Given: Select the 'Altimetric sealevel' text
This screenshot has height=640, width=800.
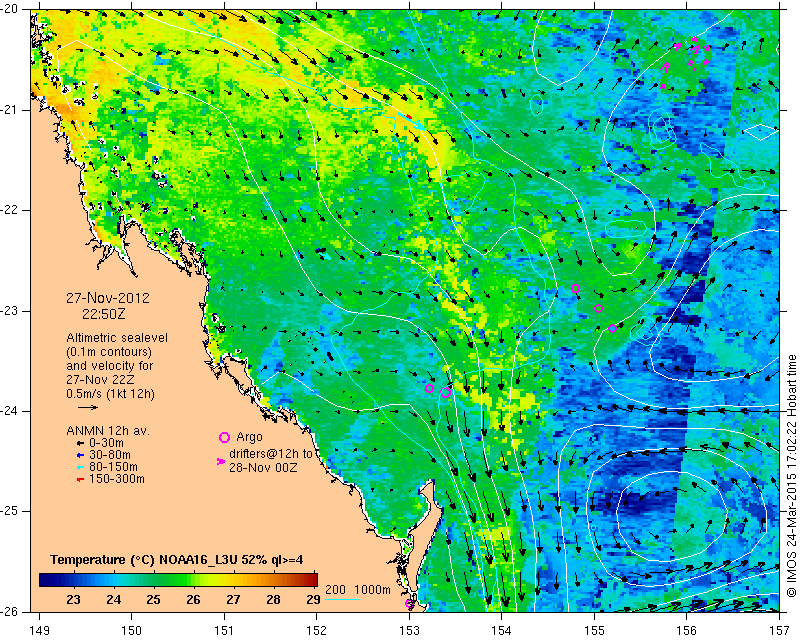Looking at the screenshot, I should 117,338.
